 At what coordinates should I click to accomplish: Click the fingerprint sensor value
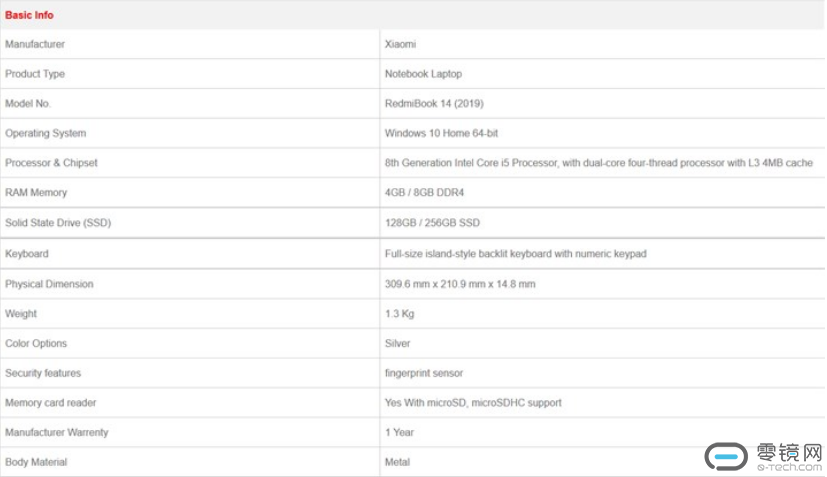tap(424, 373)
